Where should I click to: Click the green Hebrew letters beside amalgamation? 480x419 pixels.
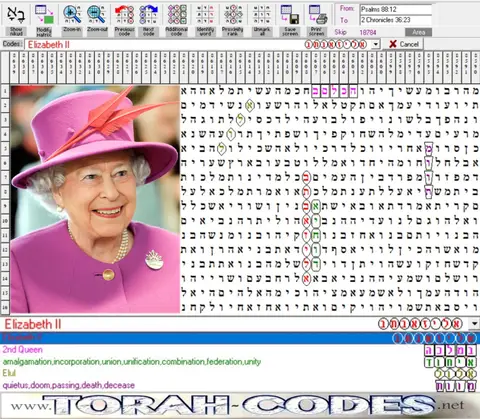pyautogui.click(x=450, y=362)
